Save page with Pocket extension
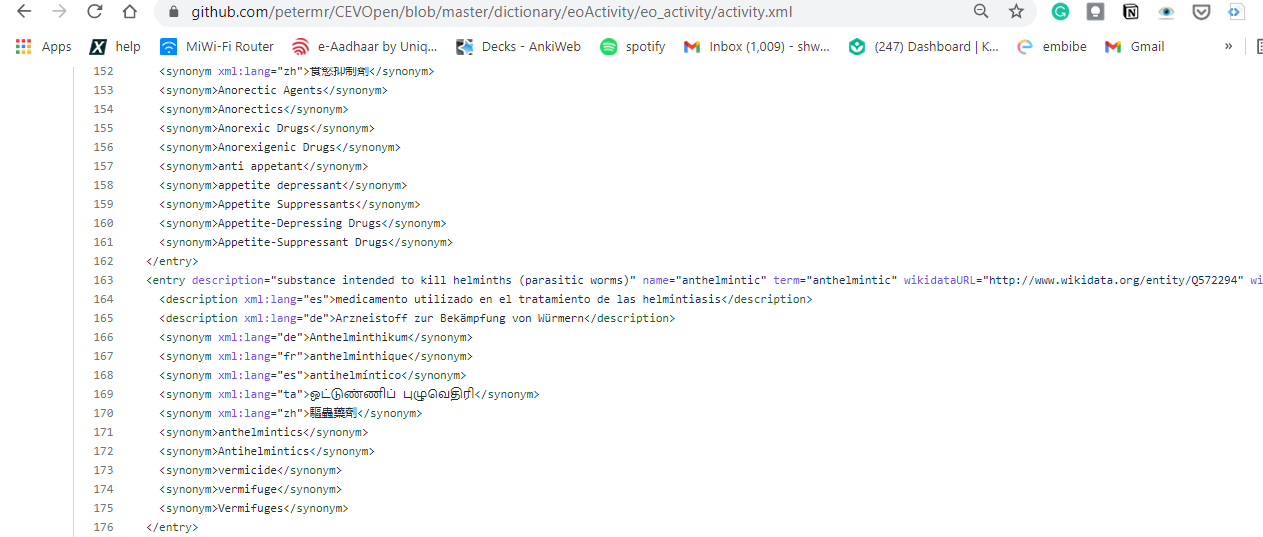Viewport: 1263px width, 537px height. pyautogui.click(x=1201, y=12)
